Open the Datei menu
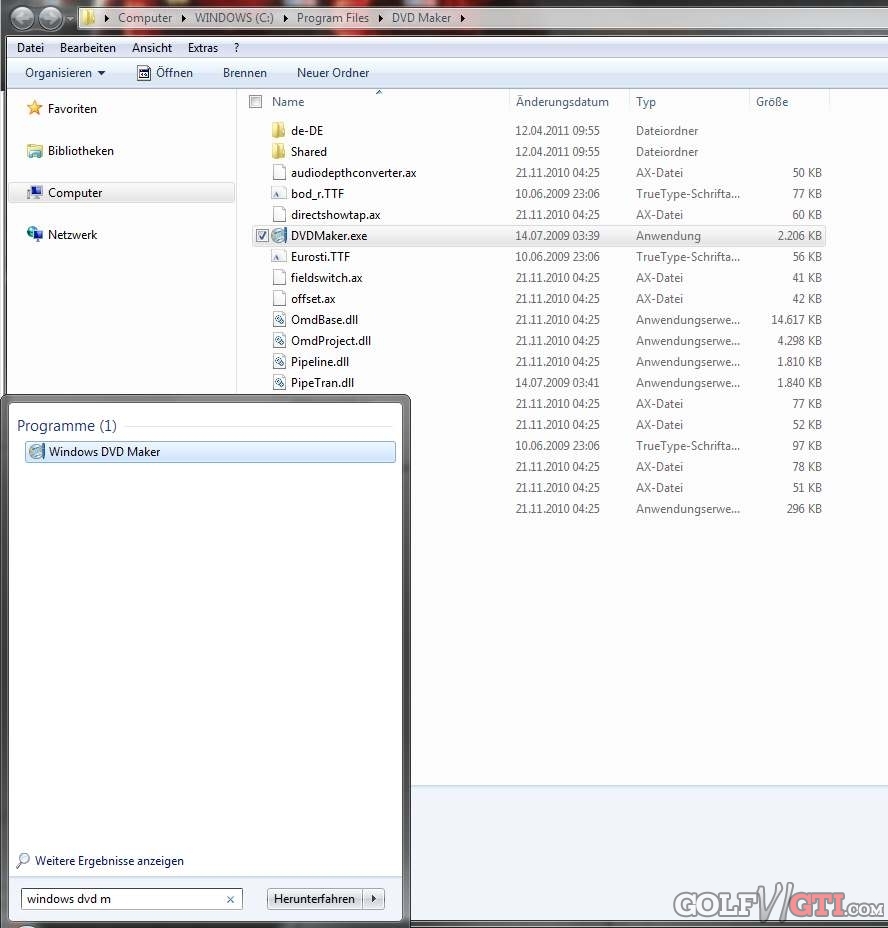The height and width of the screenshot is (928, 888). click(x=30, y=47)
